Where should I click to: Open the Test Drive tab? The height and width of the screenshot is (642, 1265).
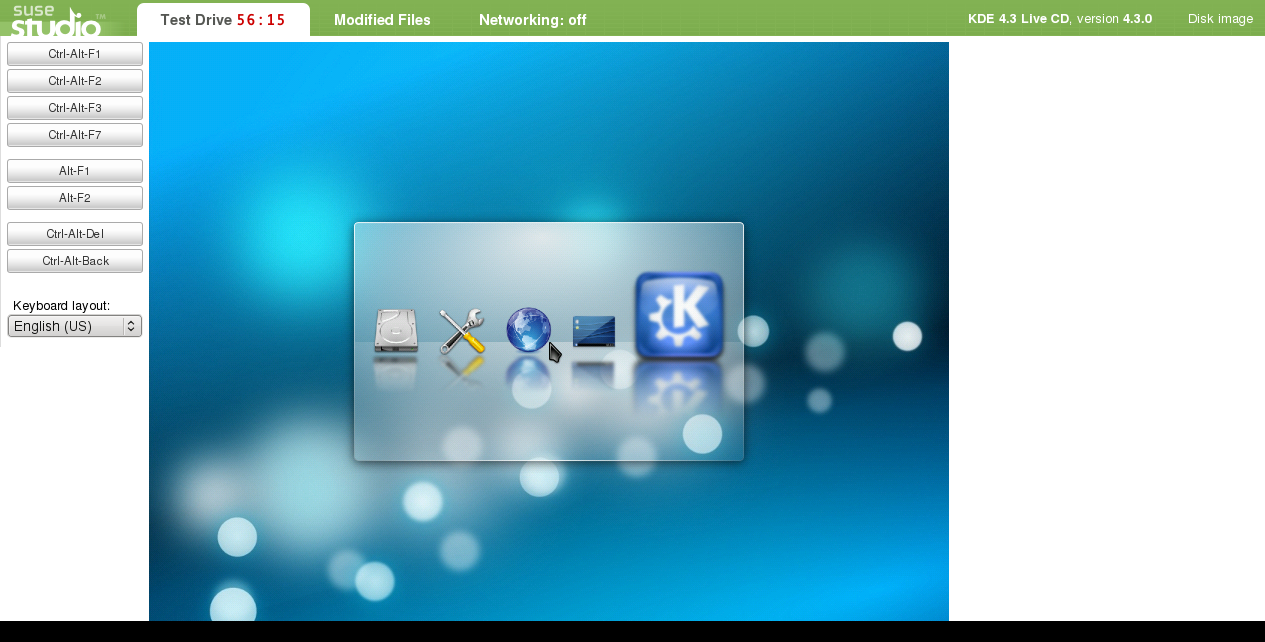(x=223, y=20)
